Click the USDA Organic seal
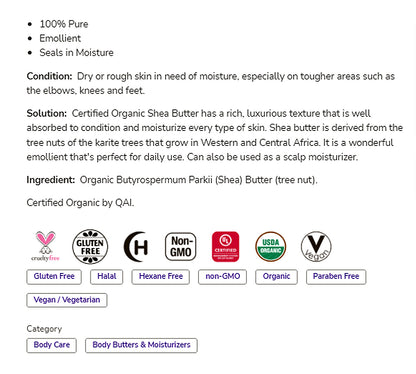This screenshot has height=374, width=416. click(271, 247)
